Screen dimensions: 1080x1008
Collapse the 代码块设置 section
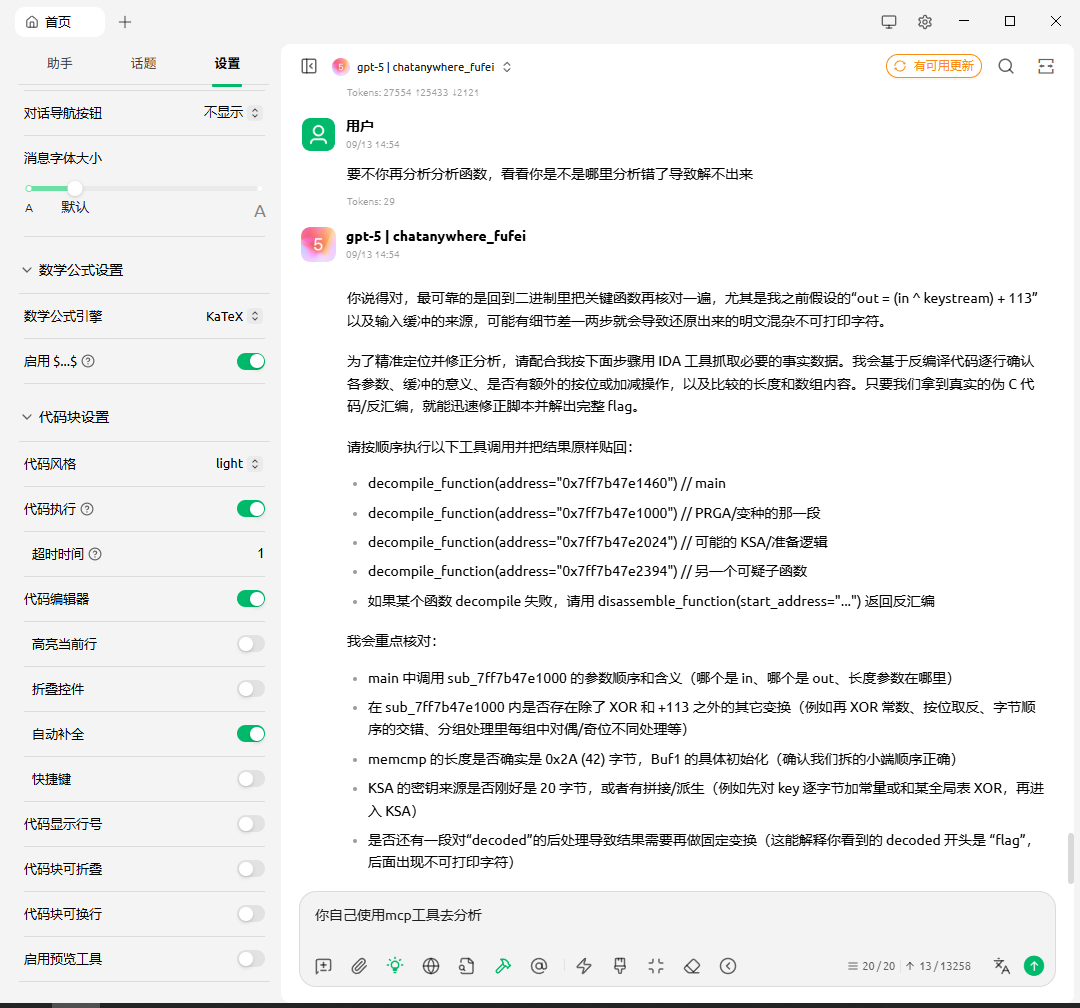pos(27,417)
